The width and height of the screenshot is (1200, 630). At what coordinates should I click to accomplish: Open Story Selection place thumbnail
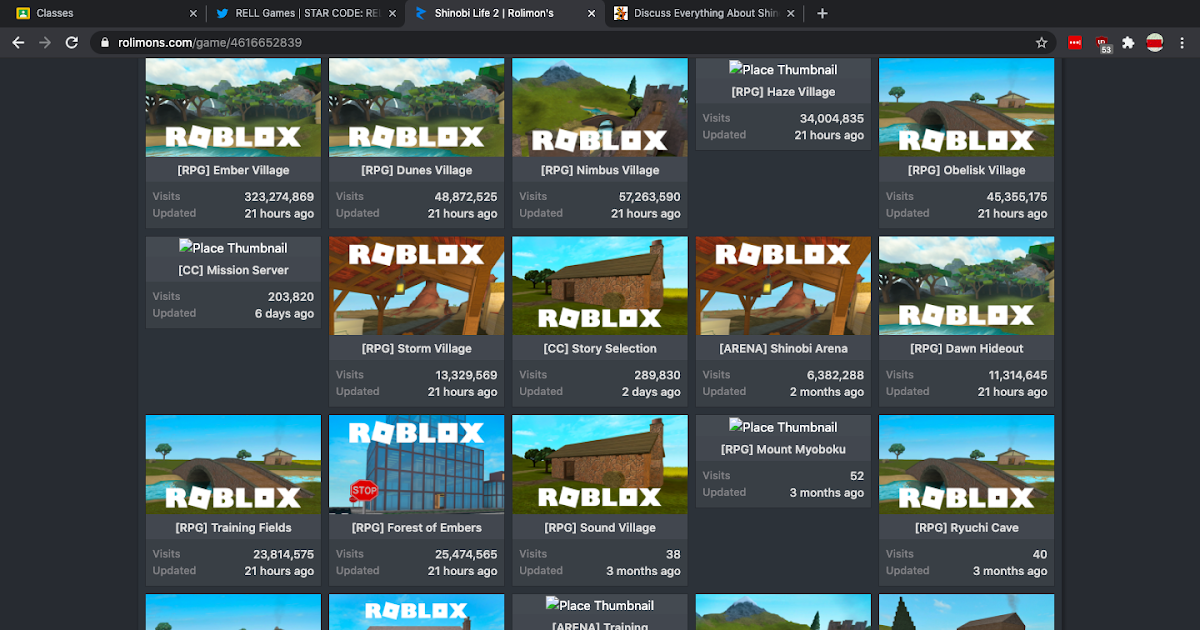click(x=600, y=286)
